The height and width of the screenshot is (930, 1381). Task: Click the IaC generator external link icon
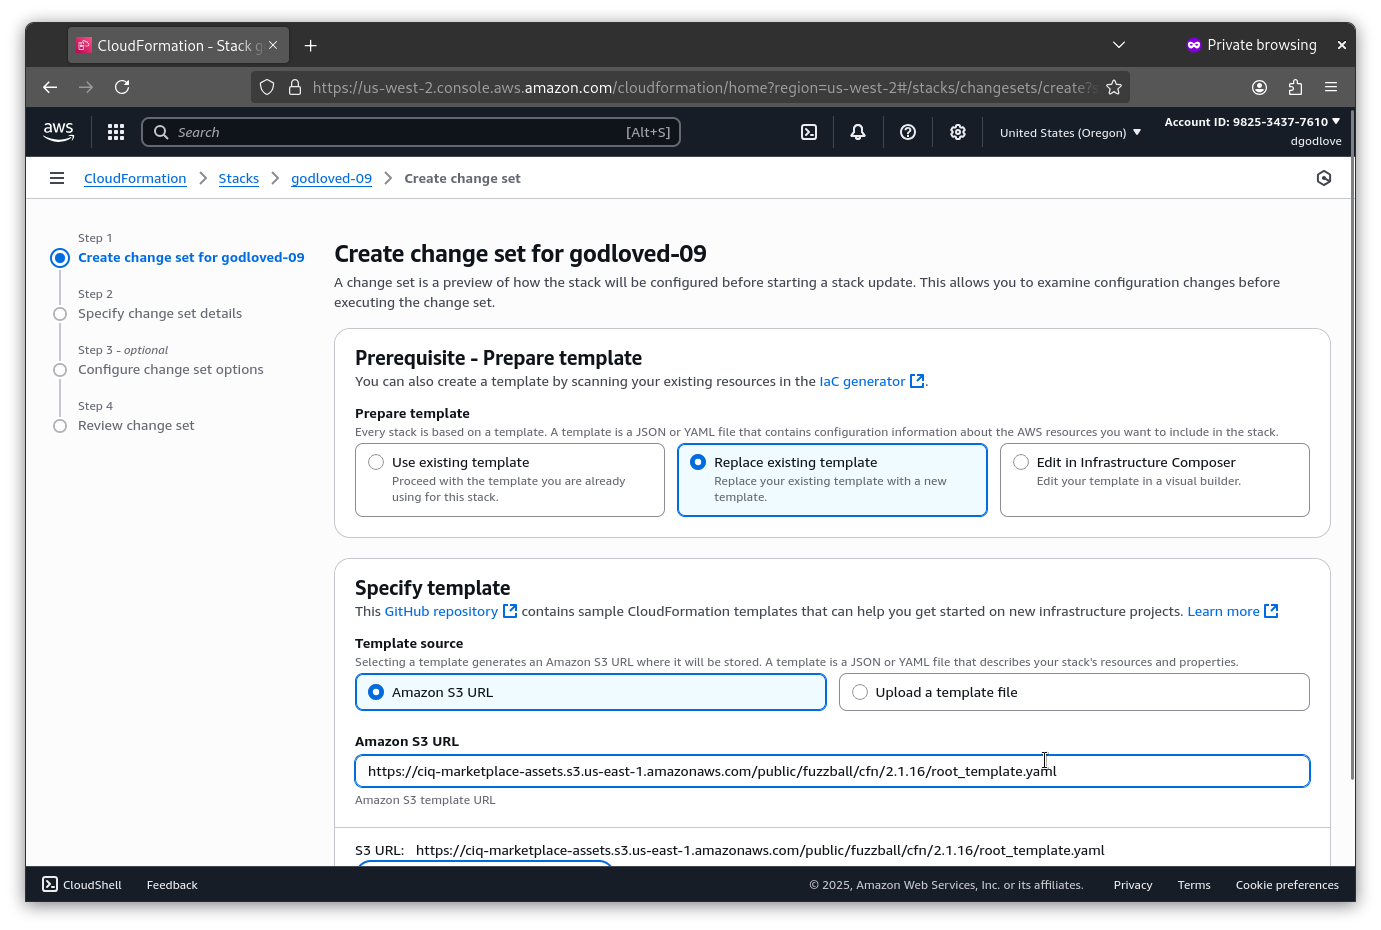click(917, 380)
